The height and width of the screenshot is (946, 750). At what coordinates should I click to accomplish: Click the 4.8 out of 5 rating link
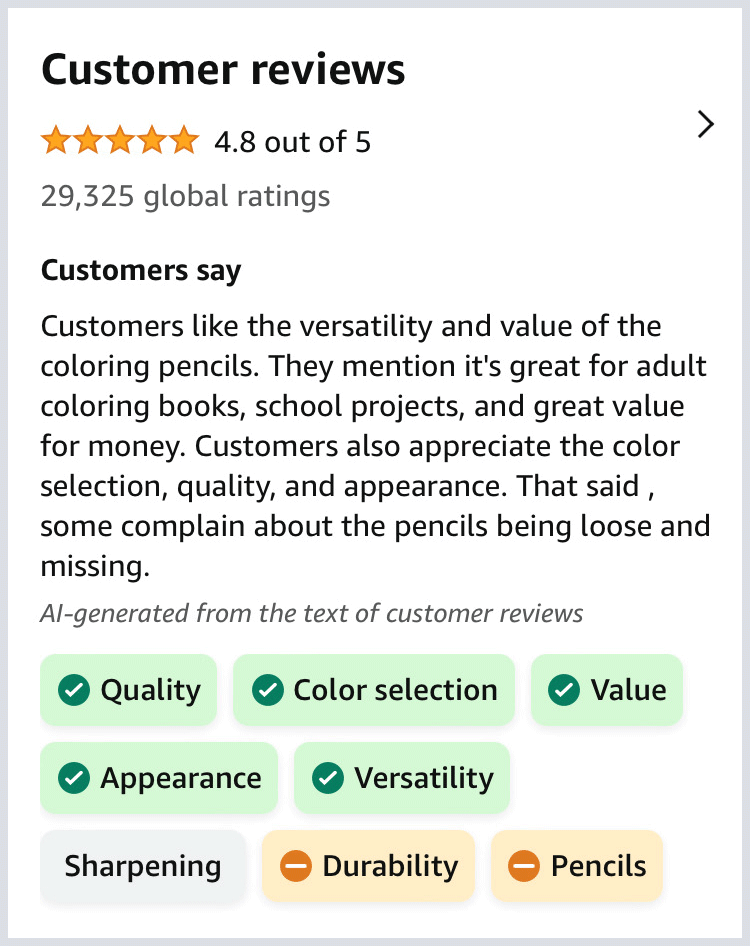coord(291,142)
